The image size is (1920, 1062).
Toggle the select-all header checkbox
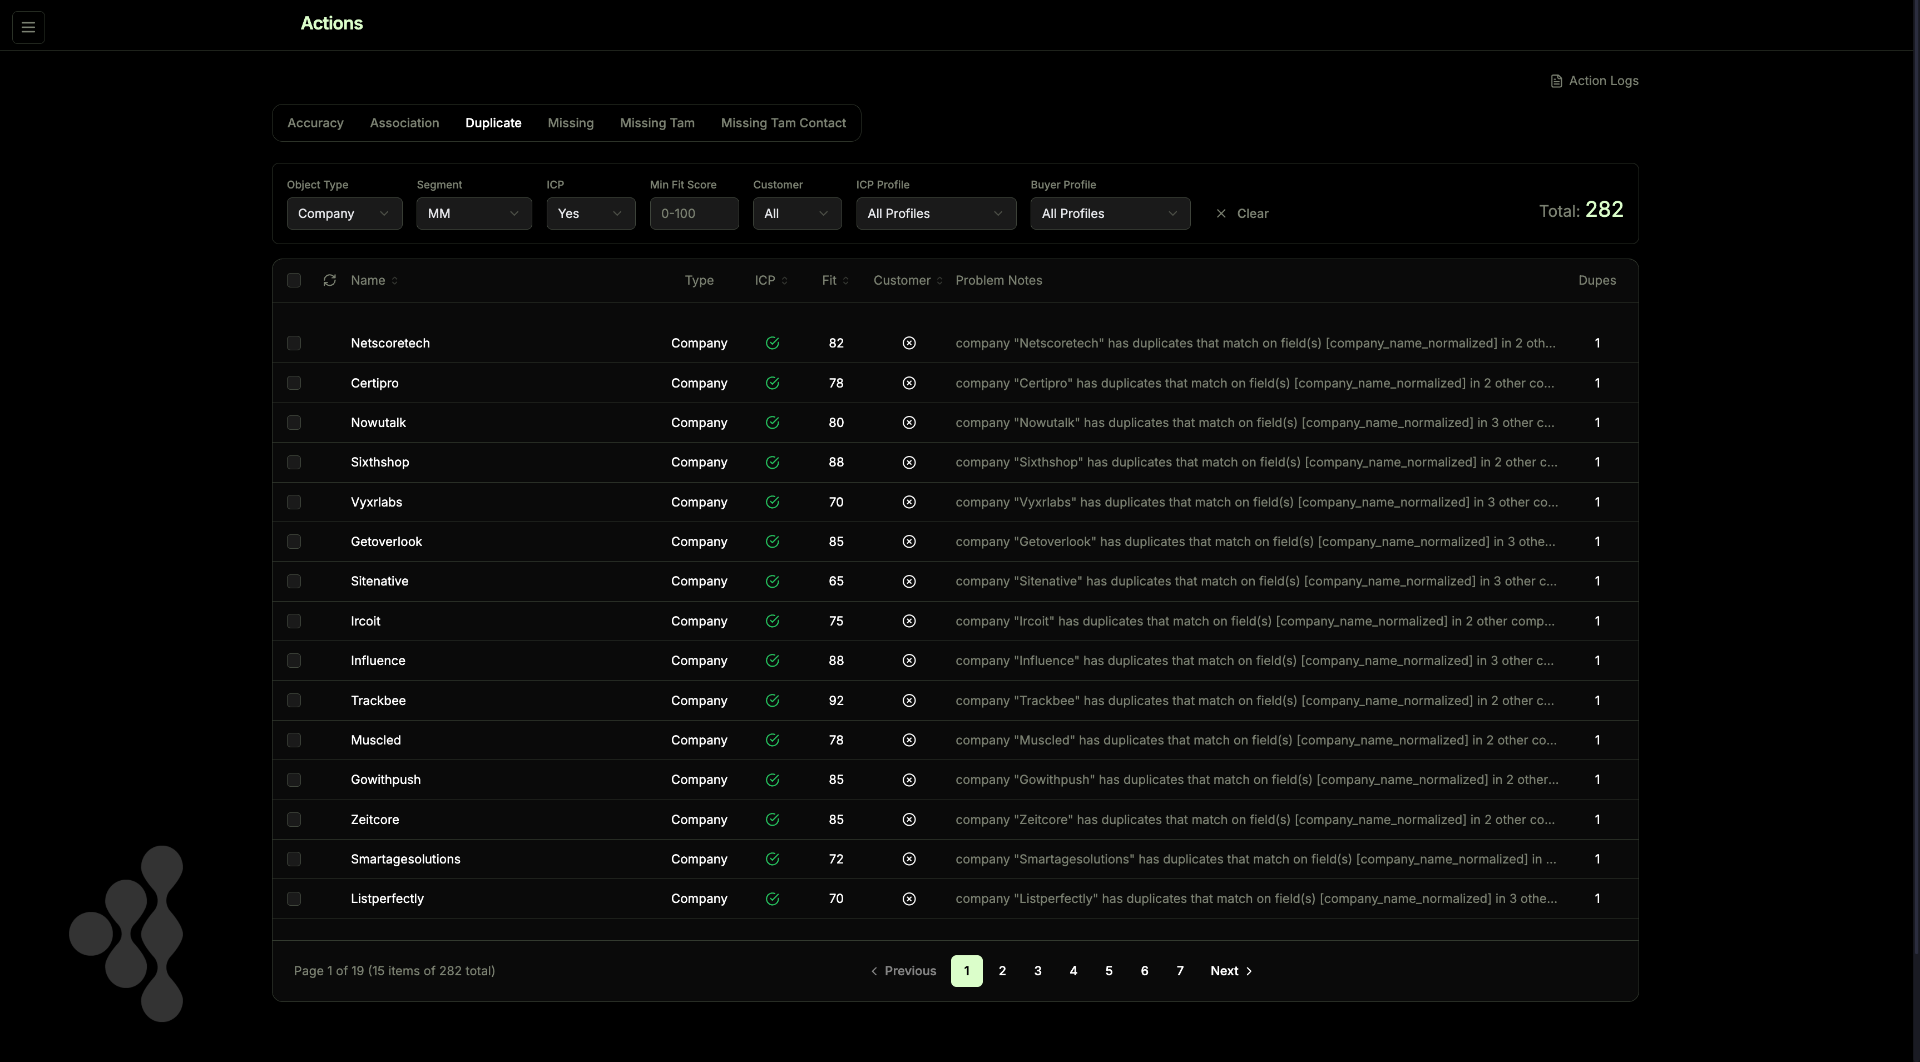click(x=294, y=280)
